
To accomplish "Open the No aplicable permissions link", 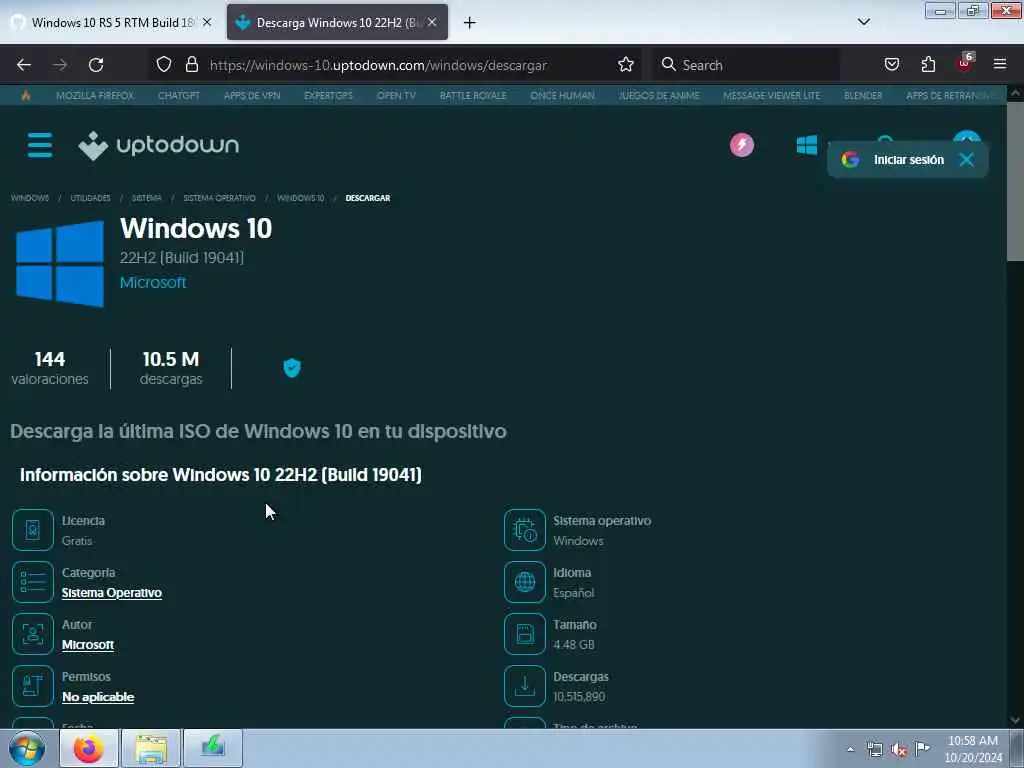I will (98, 697).
